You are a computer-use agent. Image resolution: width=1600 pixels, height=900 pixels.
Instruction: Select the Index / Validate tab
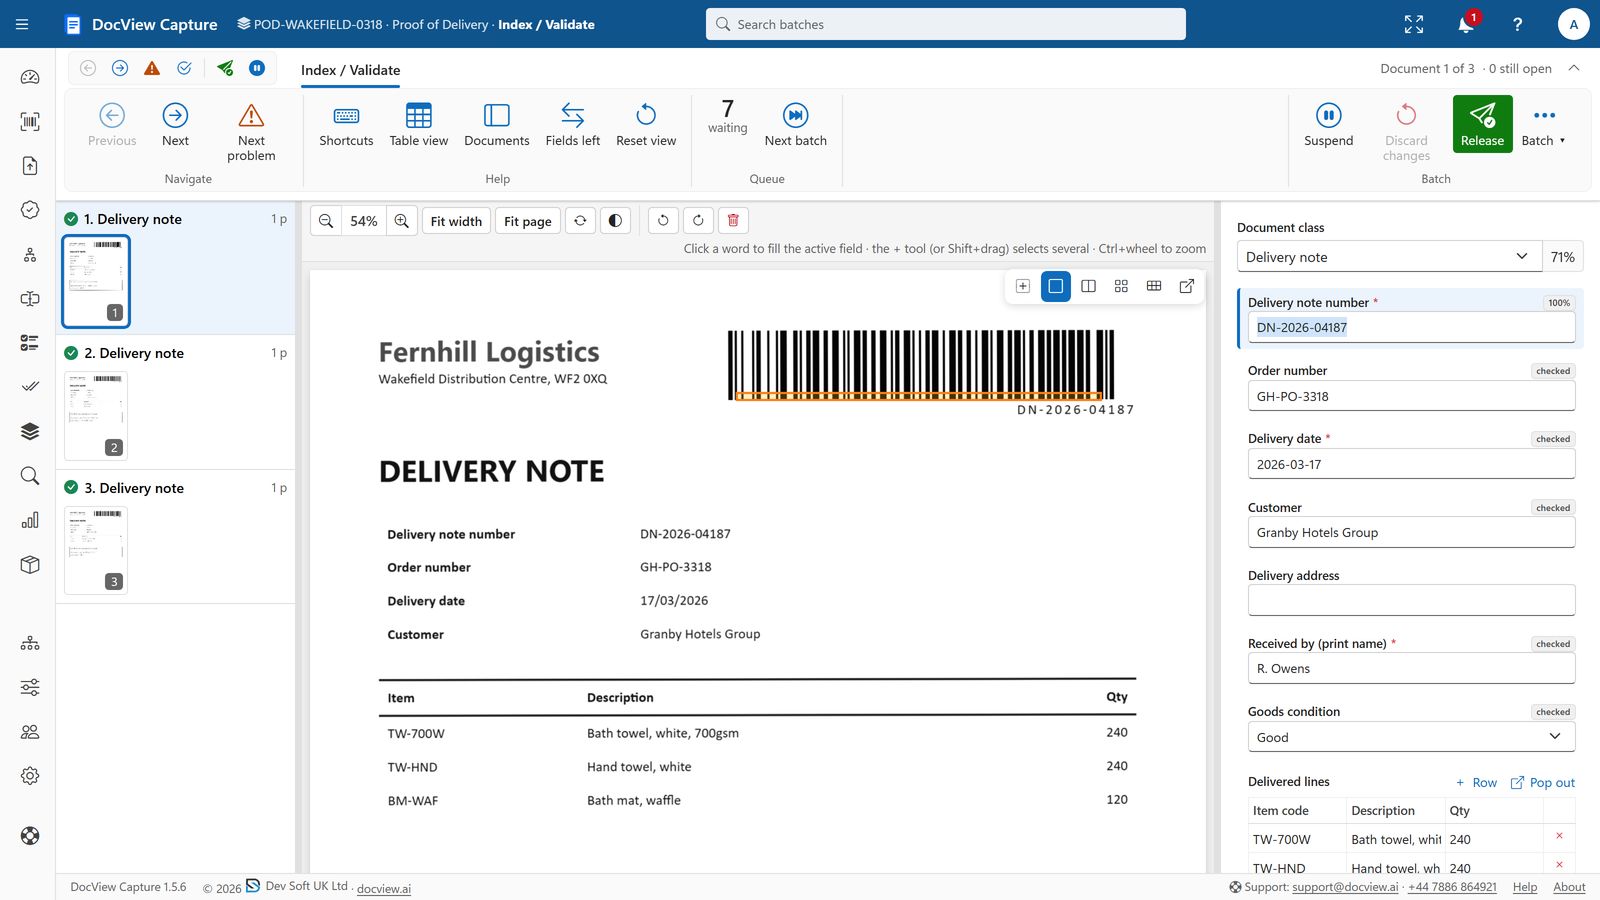click(351, 70)
